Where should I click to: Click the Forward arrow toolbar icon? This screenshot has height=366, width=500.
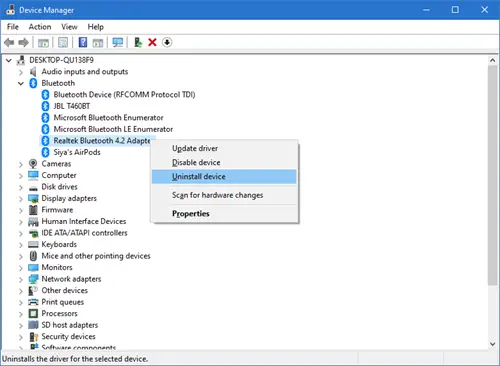[x=23, y=42]
